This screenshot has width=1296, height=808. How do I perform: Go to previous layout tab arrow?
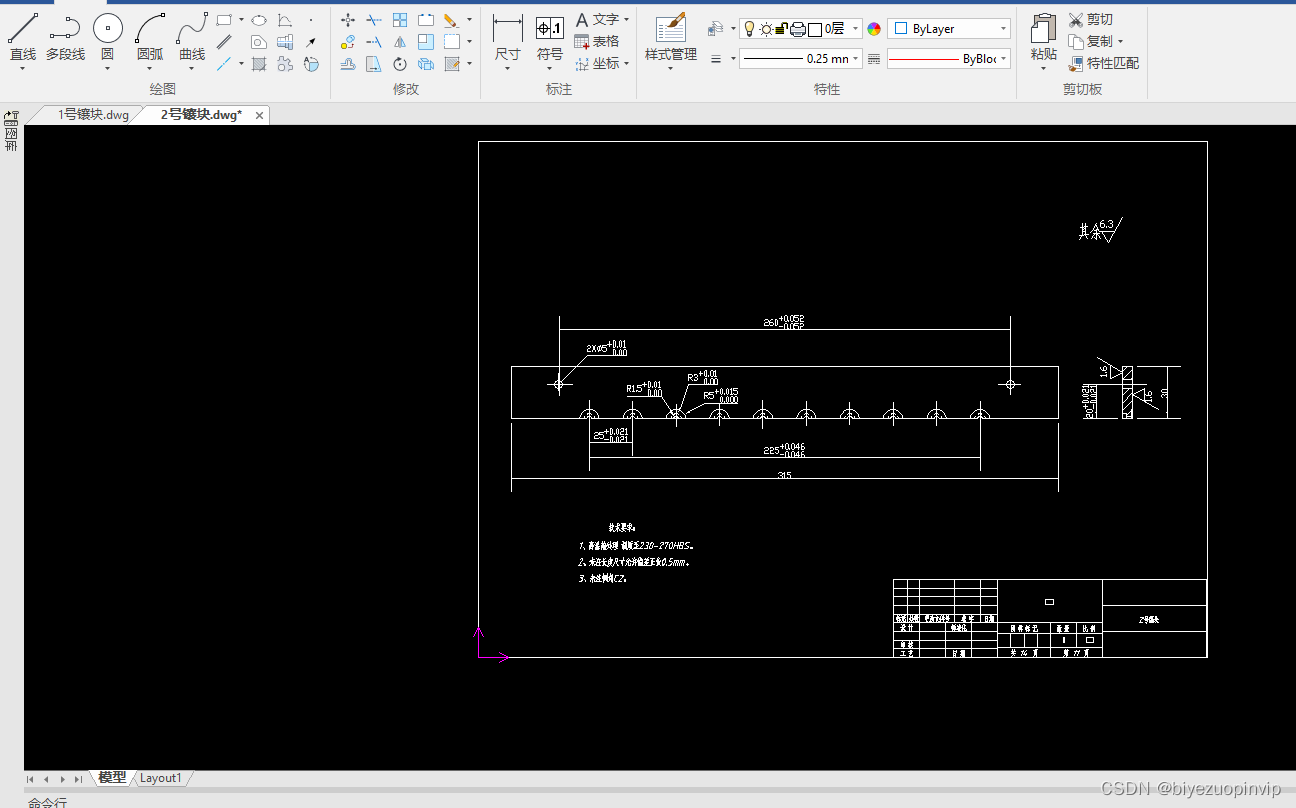coord(46,779)
